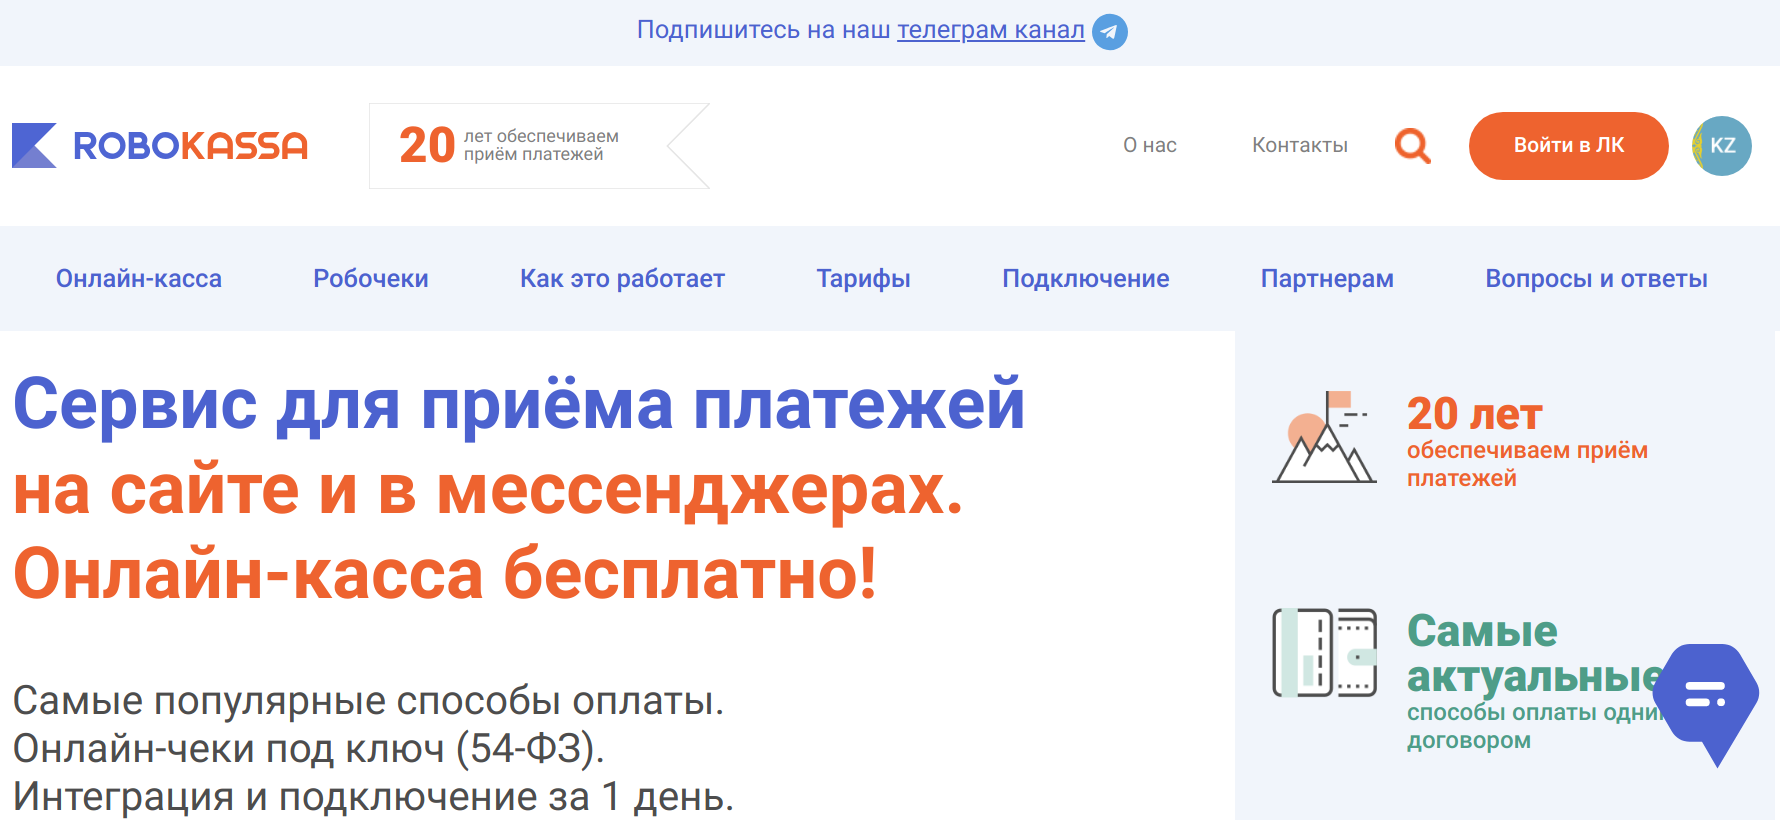Click обеспечиваем приём платежей sidebar text

pyautogui.click(x=1527, y=464)
